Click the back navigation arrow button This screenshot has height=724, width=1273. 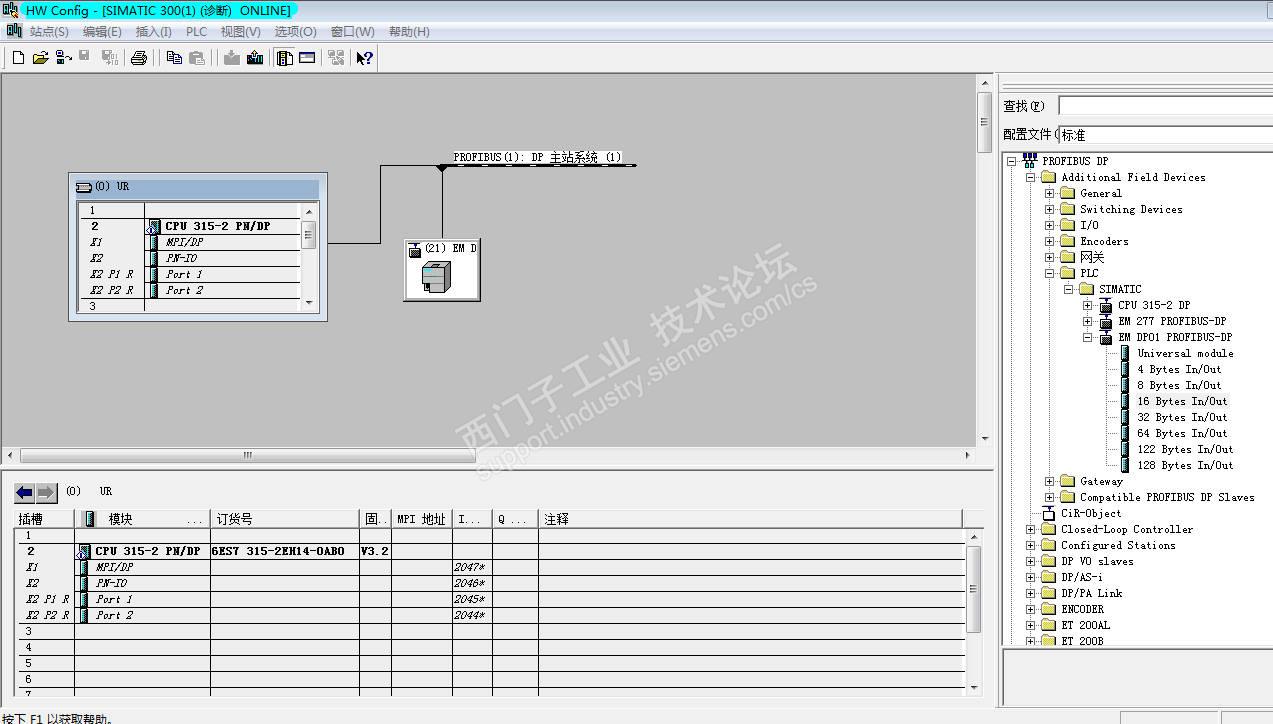[x=25, y=492]
